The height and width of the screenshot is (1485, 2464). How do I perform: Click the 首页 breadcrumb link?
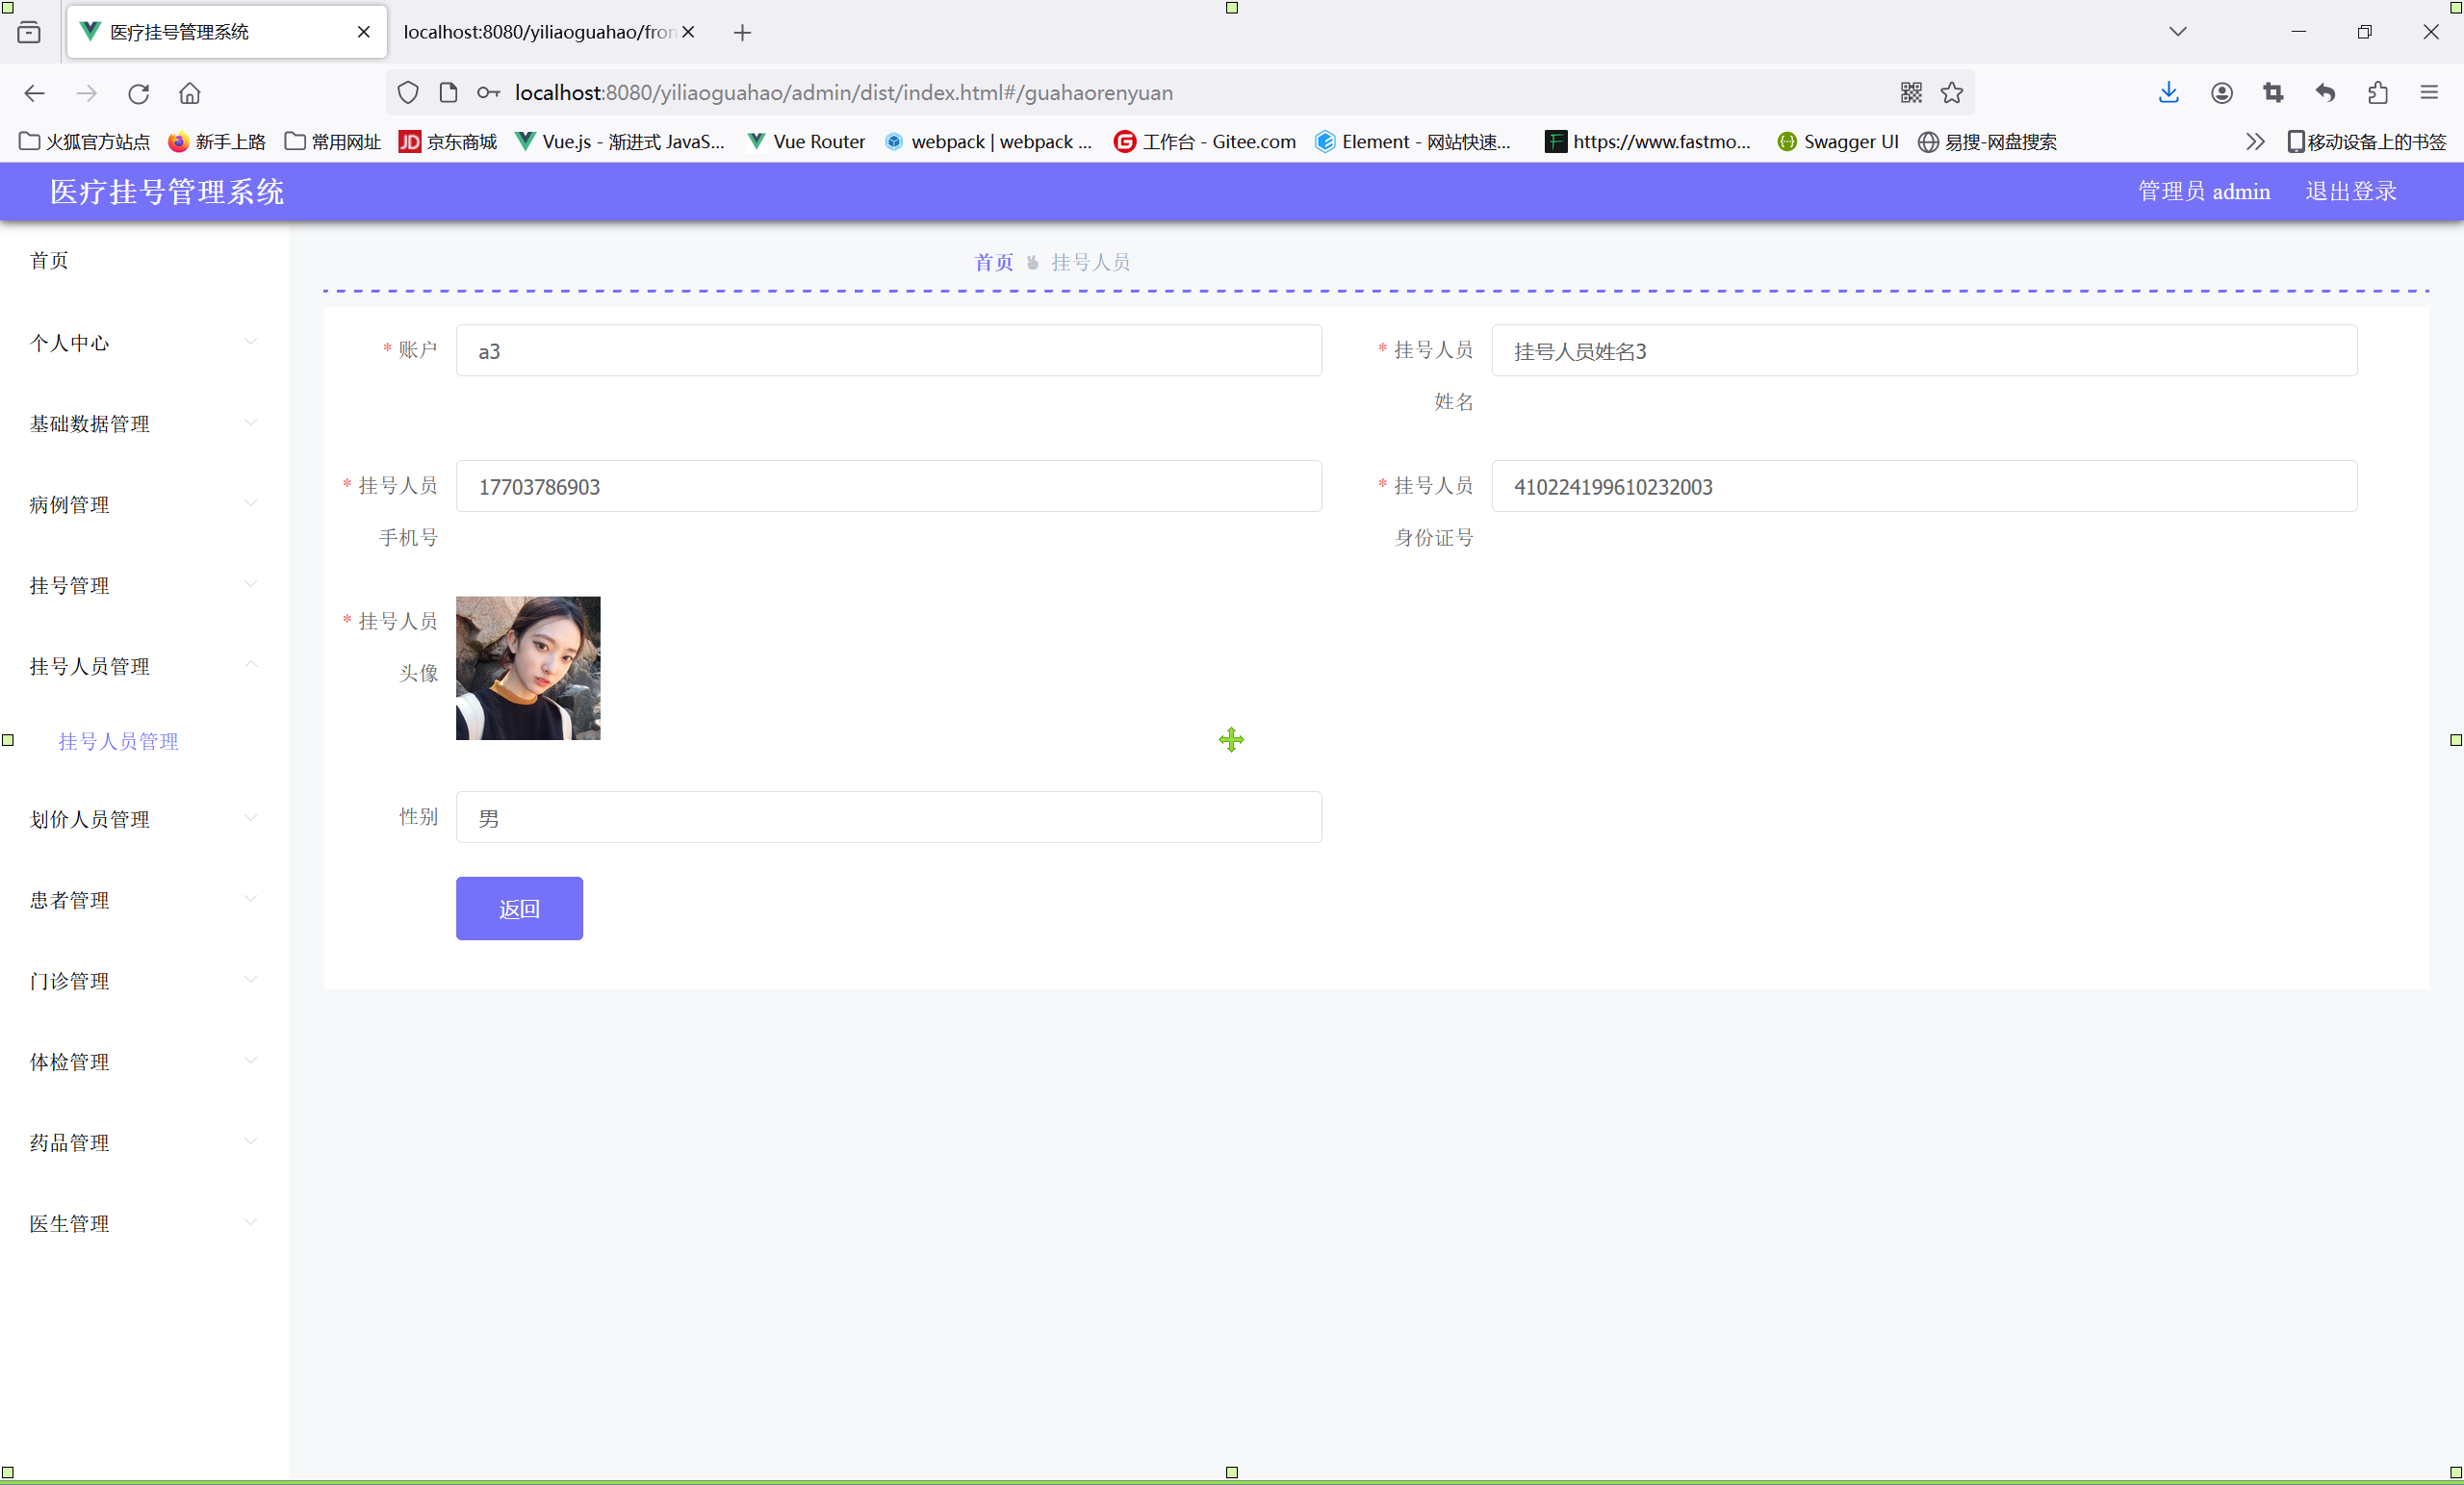993,262
